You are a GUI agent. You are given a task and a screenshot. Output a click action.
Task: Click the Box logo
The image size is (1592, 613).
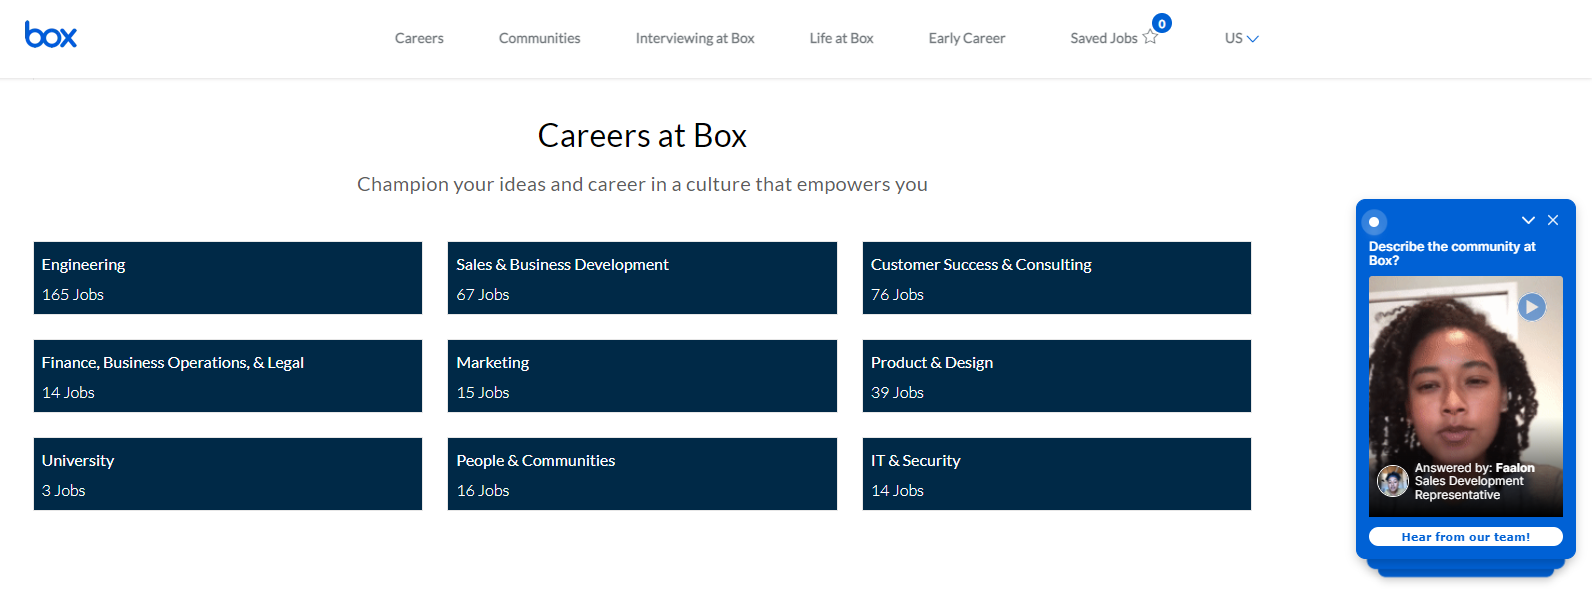click(x=51, y=35)
